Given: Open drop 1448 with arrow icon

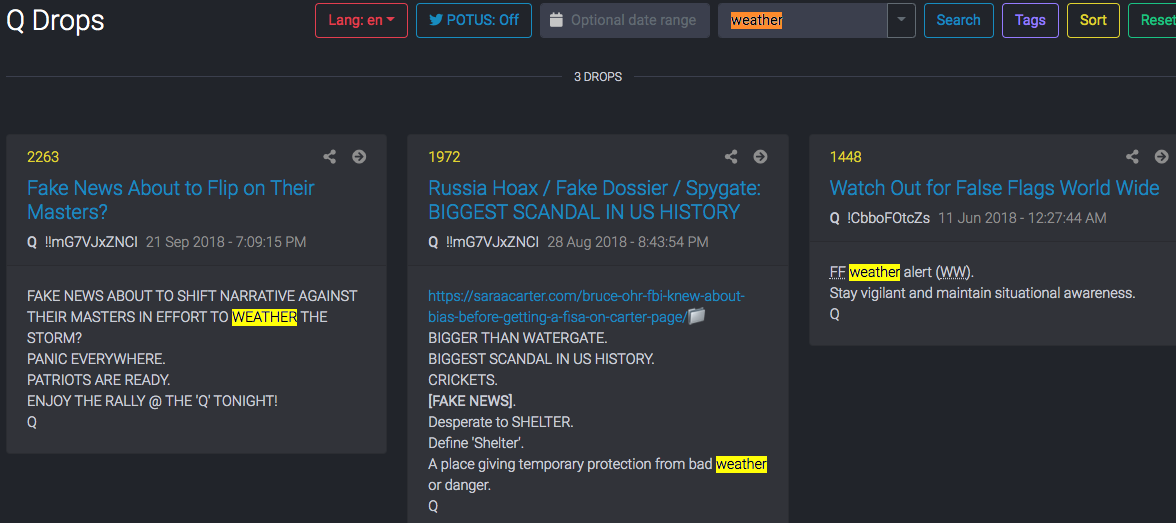Looking at the screenshot, I should click(x=1162, y=156).
